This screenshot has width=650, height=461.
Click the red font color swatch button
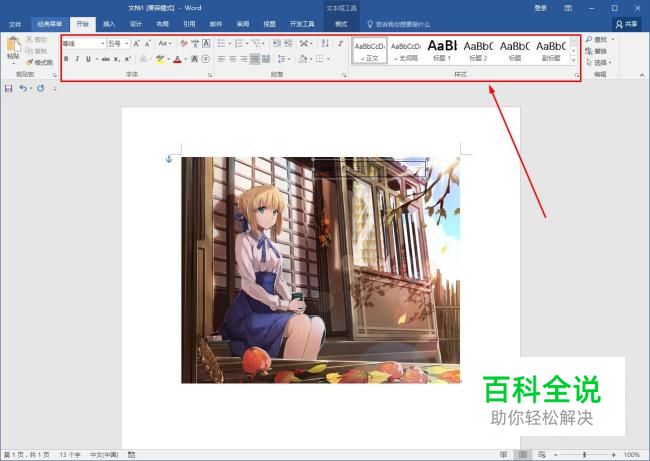click(x=177, y=59)
